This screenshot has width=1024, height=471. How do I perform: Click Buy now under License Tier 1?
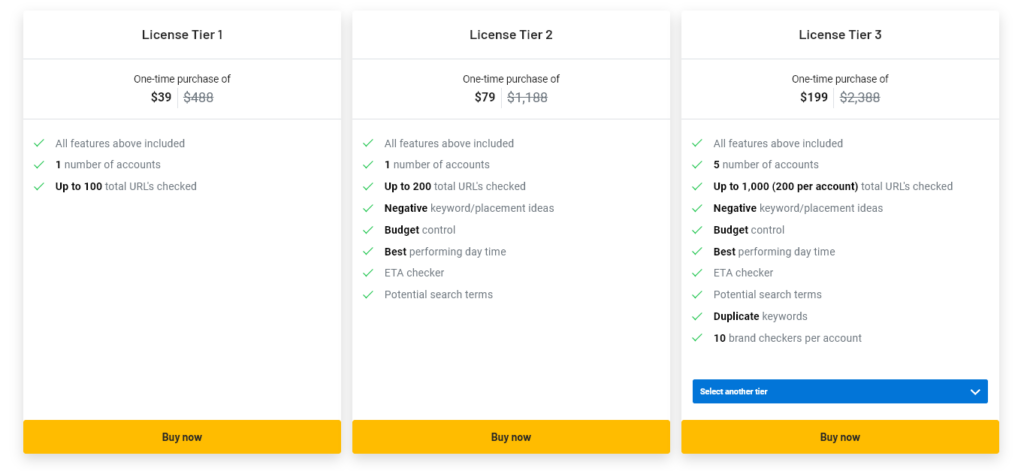pyautogui.click(x=182, y=437)
